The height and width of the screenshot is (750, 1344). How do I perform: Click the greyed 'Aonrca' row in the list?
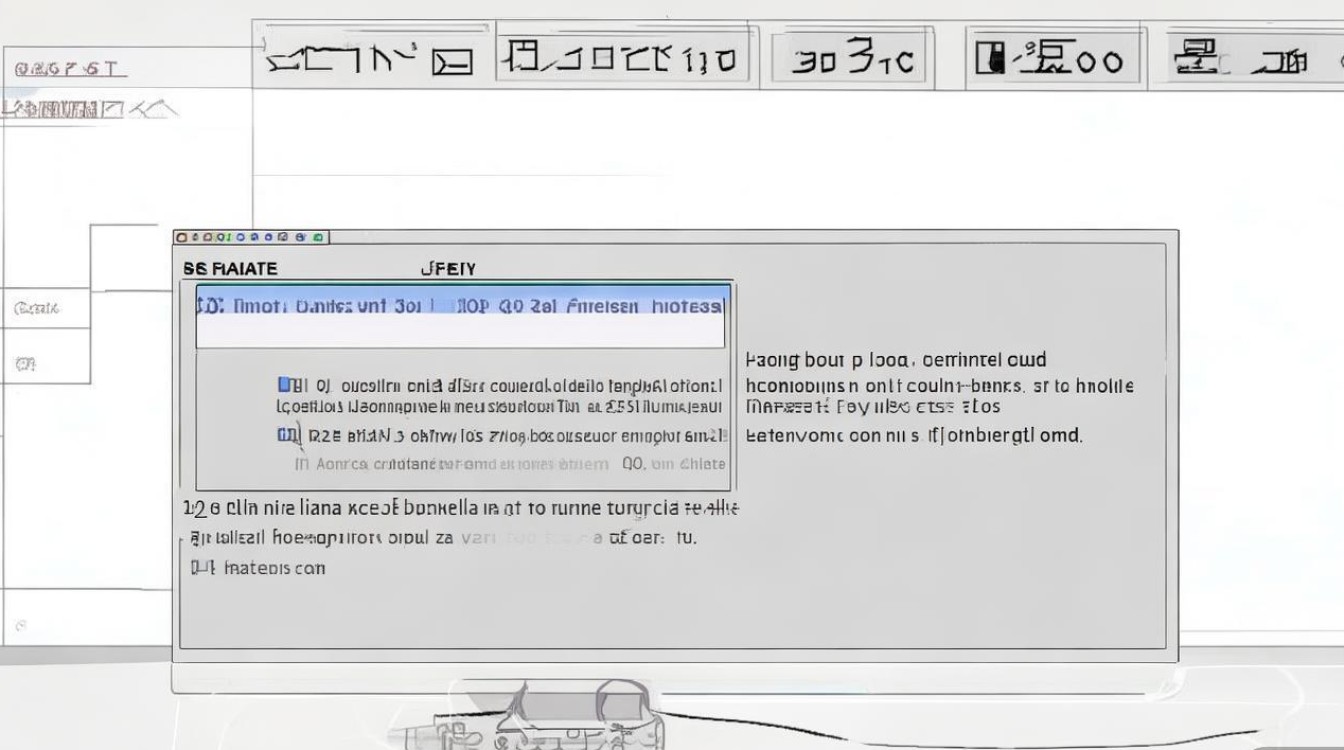coord(510,464)
